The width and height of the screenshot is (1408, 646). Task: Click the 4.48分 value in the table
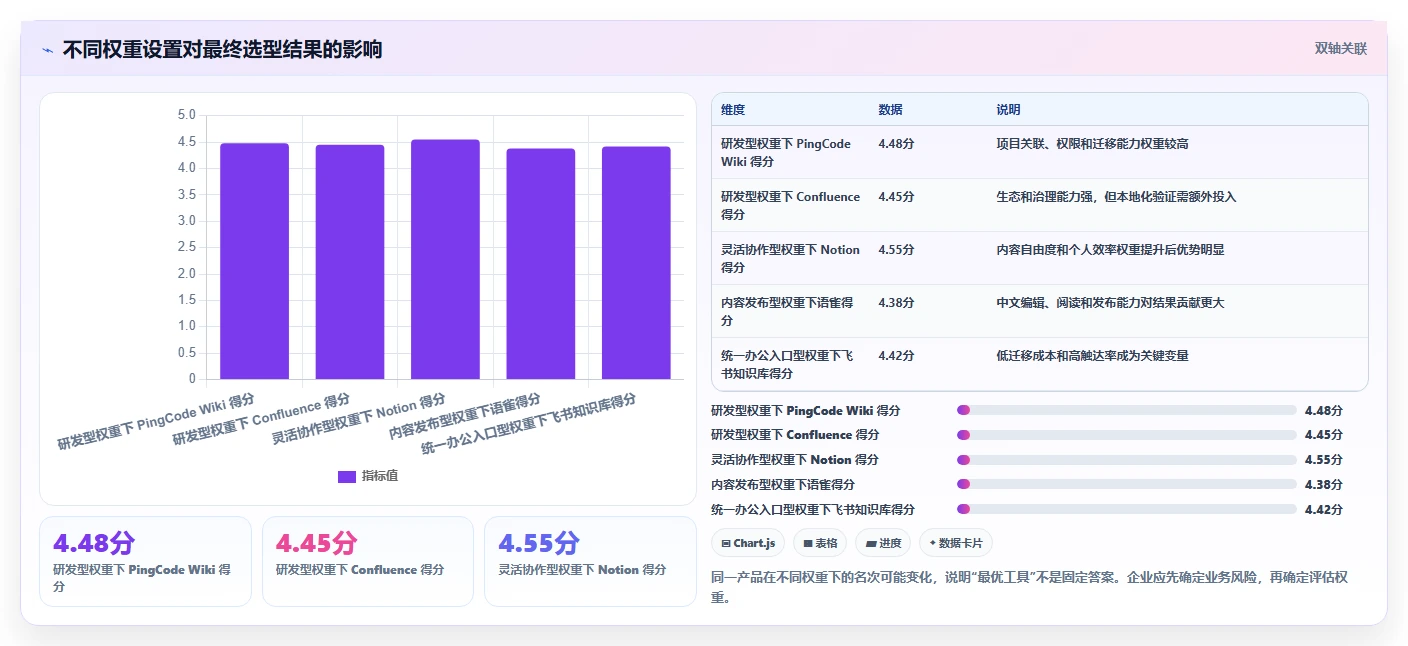(896, 144)
